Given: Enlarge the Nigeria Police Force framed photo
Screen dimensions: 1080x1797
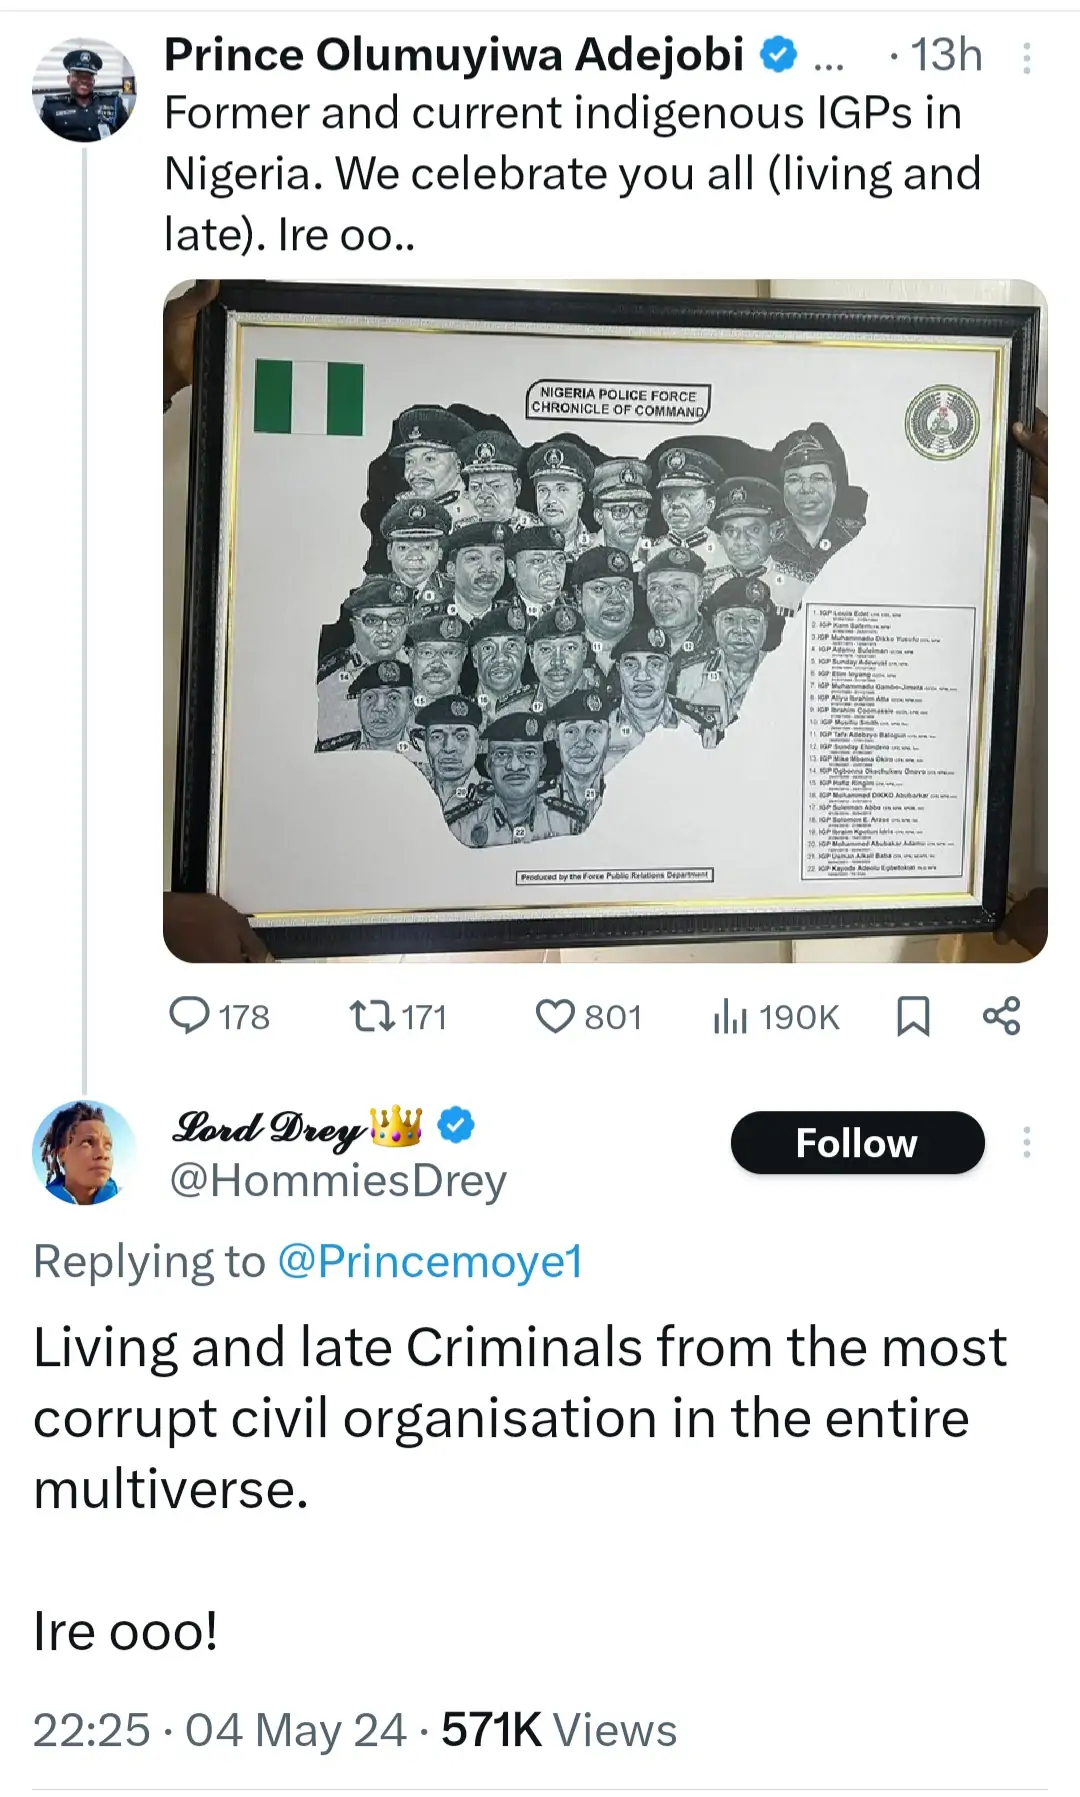Looking at the screenshot, I should pos(605,620).
